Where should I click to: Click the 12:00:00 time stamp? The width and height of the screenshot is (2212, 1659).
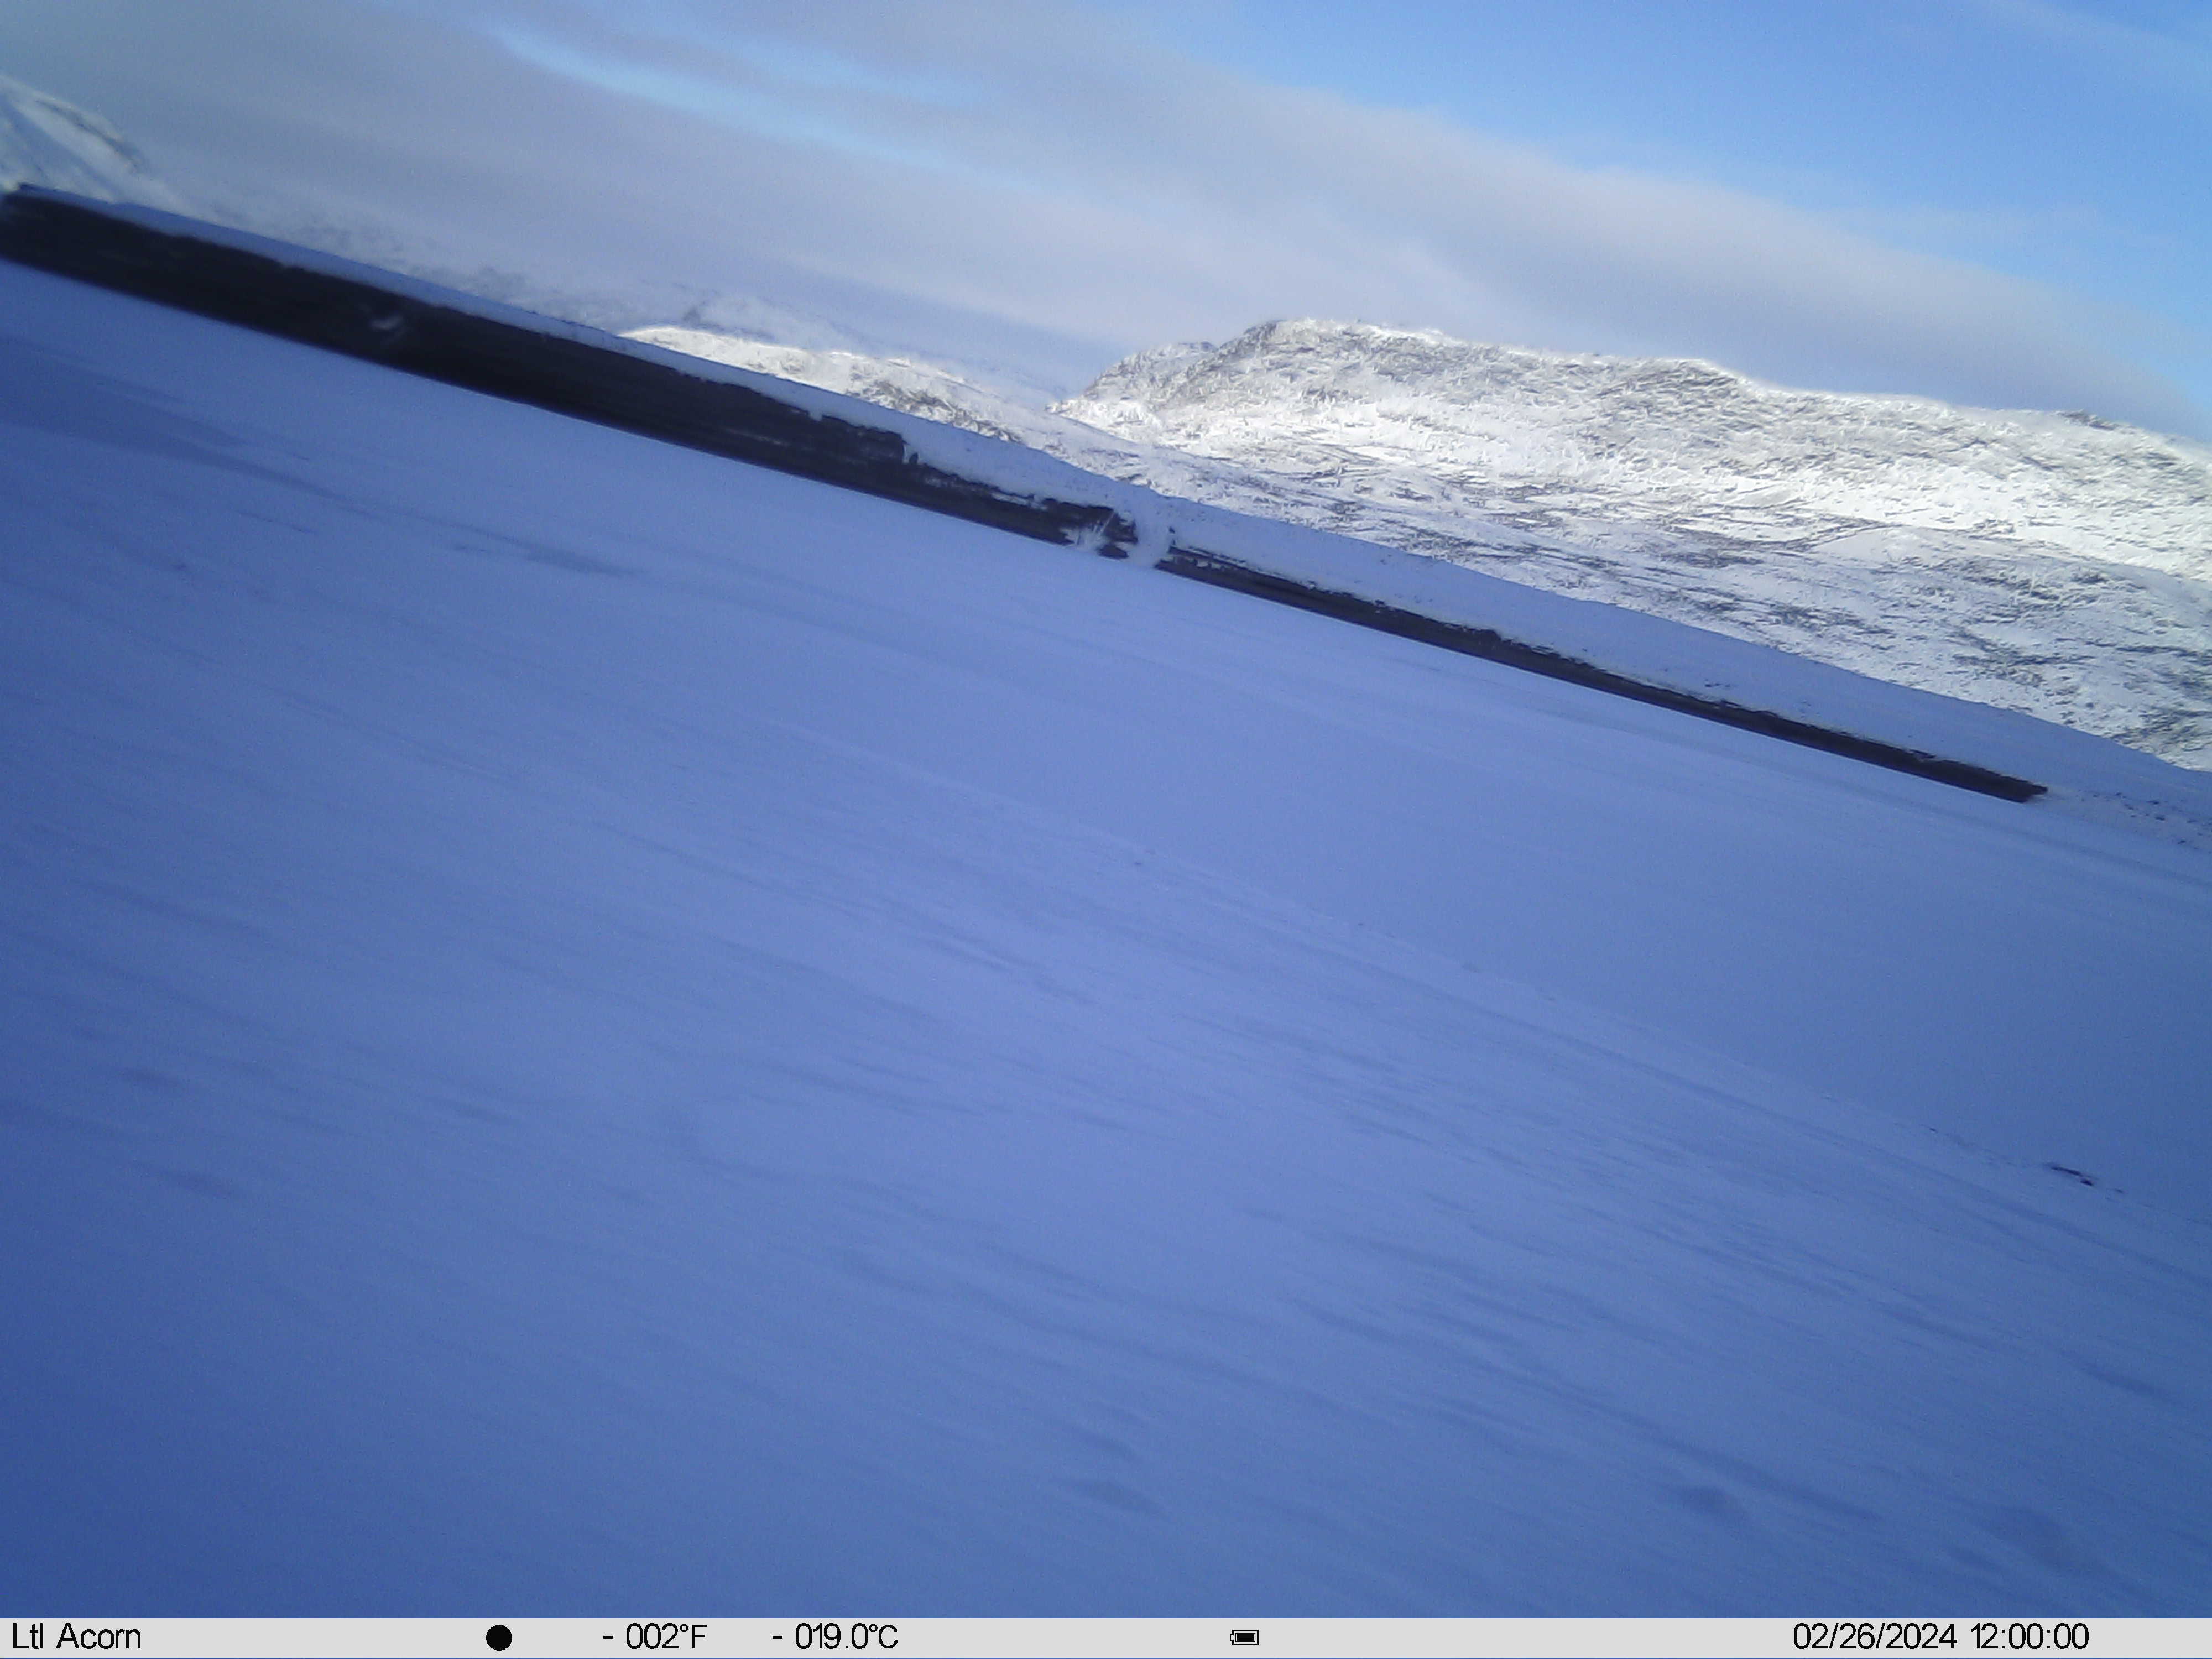[2029, 1637]
